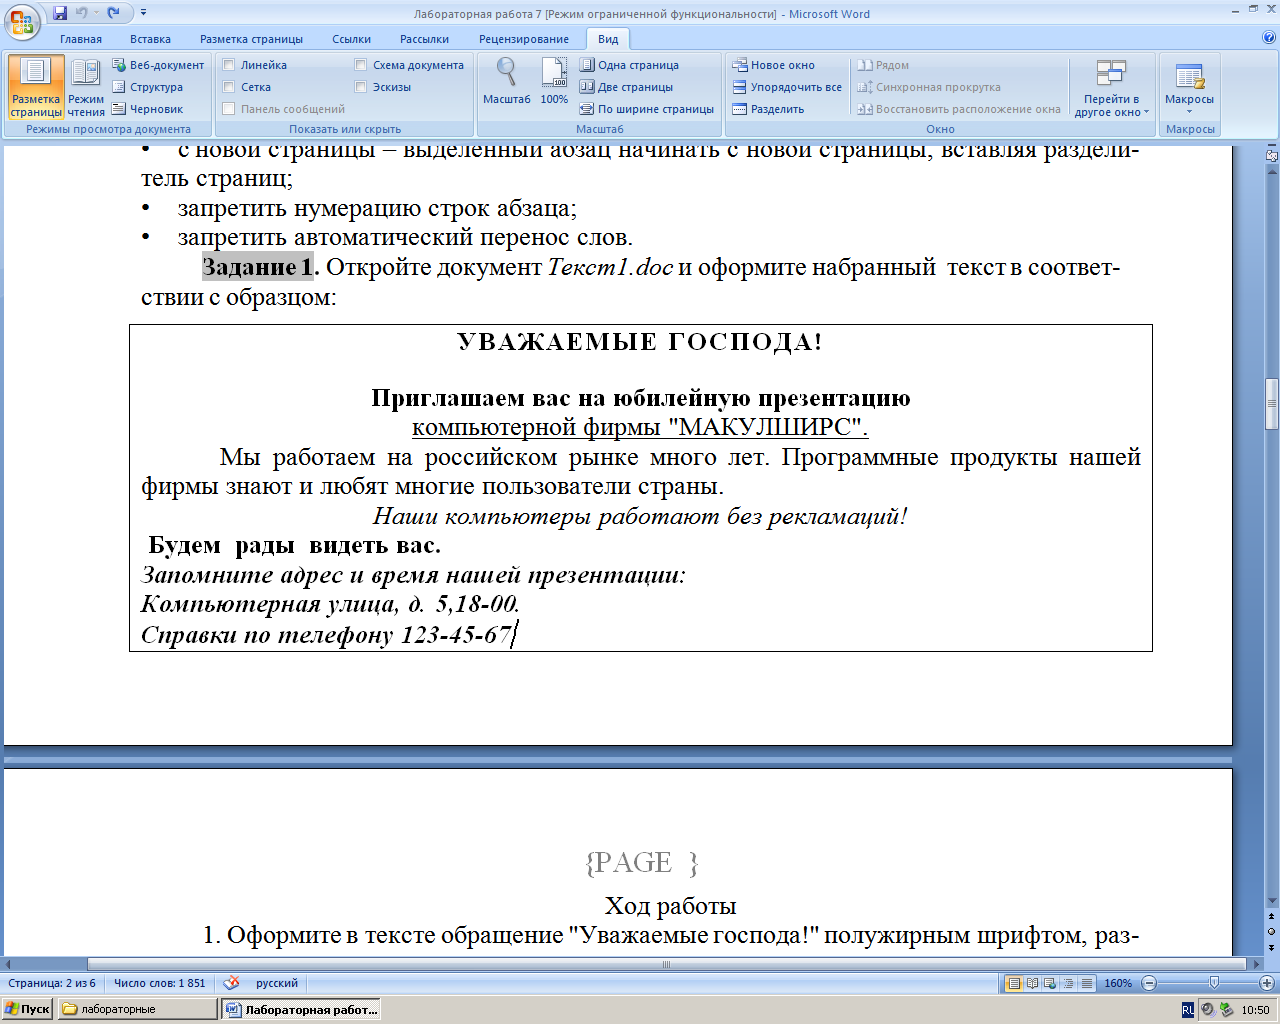Screen dimensions: 1280x1024
Task: Switch to Веб-документ view
Action: [158, 65]
